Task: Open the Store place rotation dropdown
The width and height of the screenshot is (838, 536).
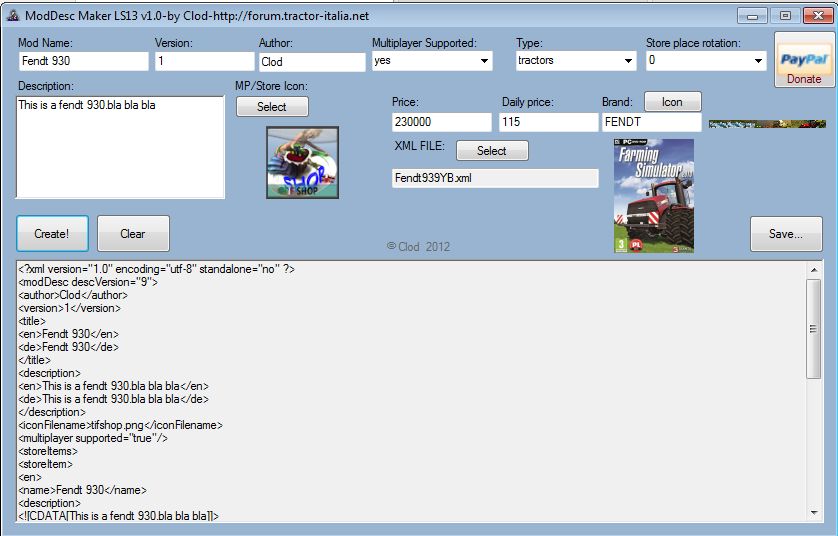Action: 706,60
